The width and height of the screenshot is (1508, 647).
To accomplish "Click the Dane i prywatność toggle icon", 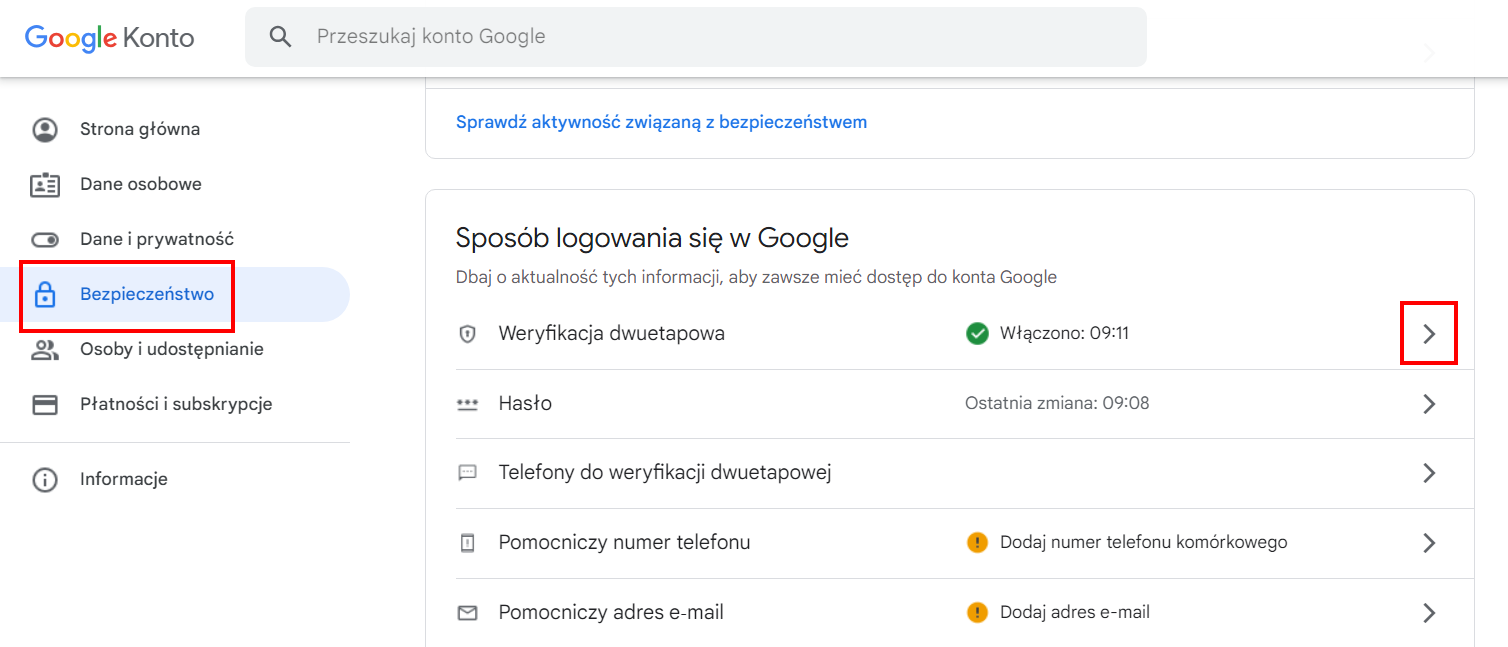I will point(45,239).
